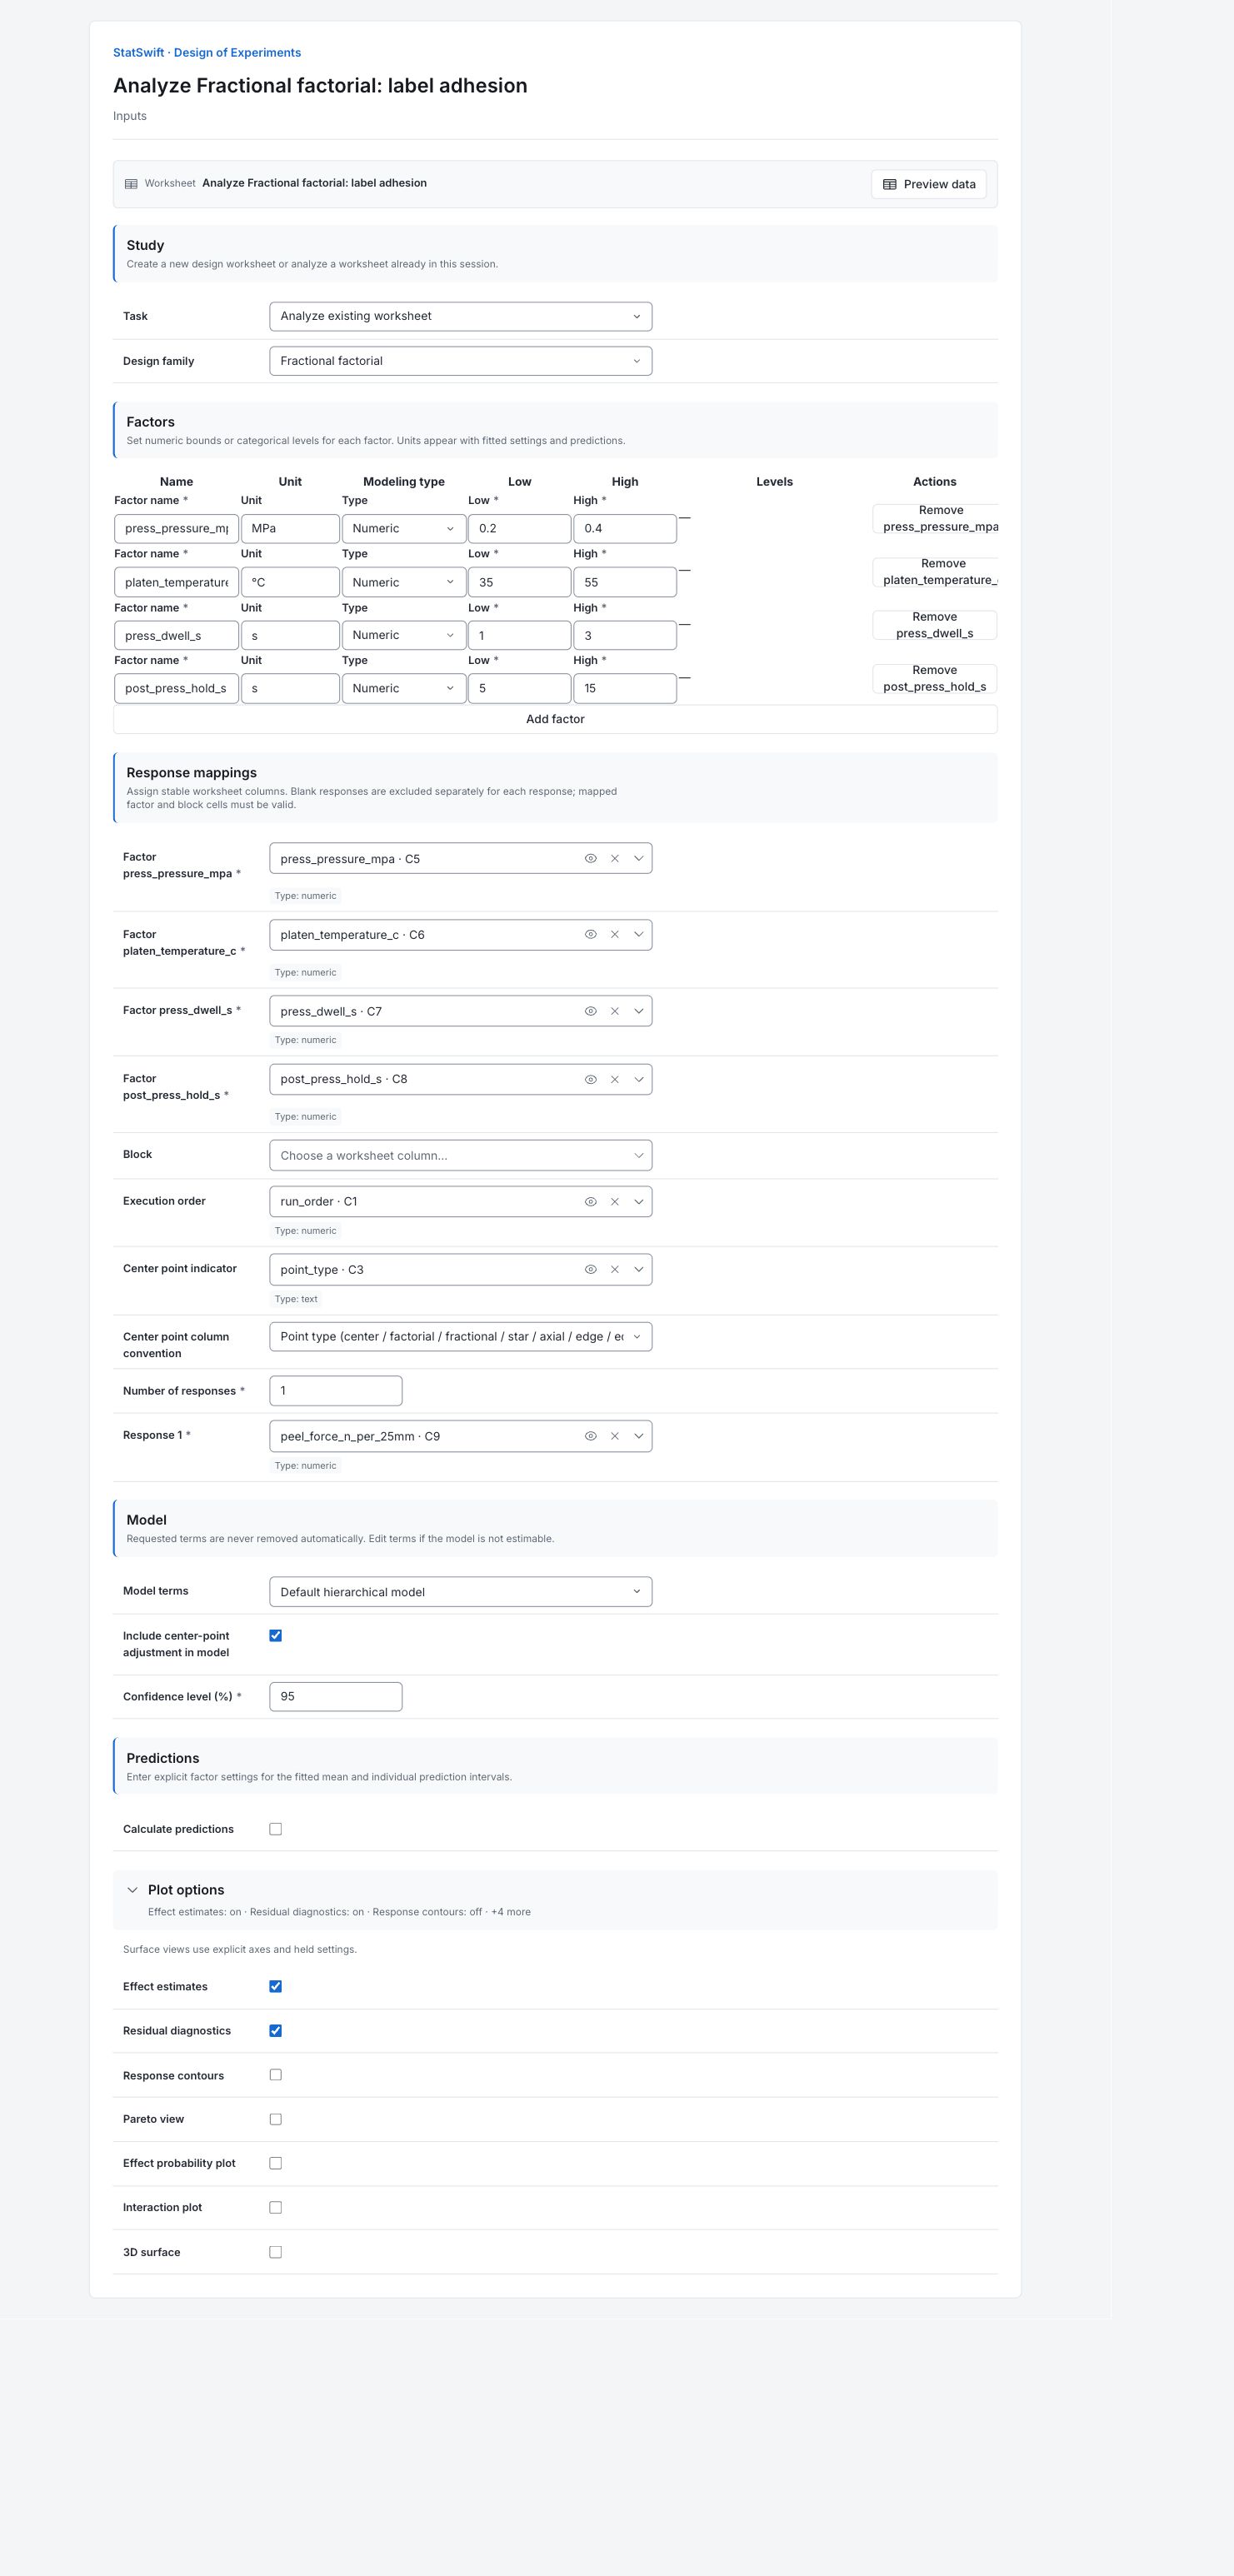Toggle include center-point adjustment in model

tap(275, 1635)
